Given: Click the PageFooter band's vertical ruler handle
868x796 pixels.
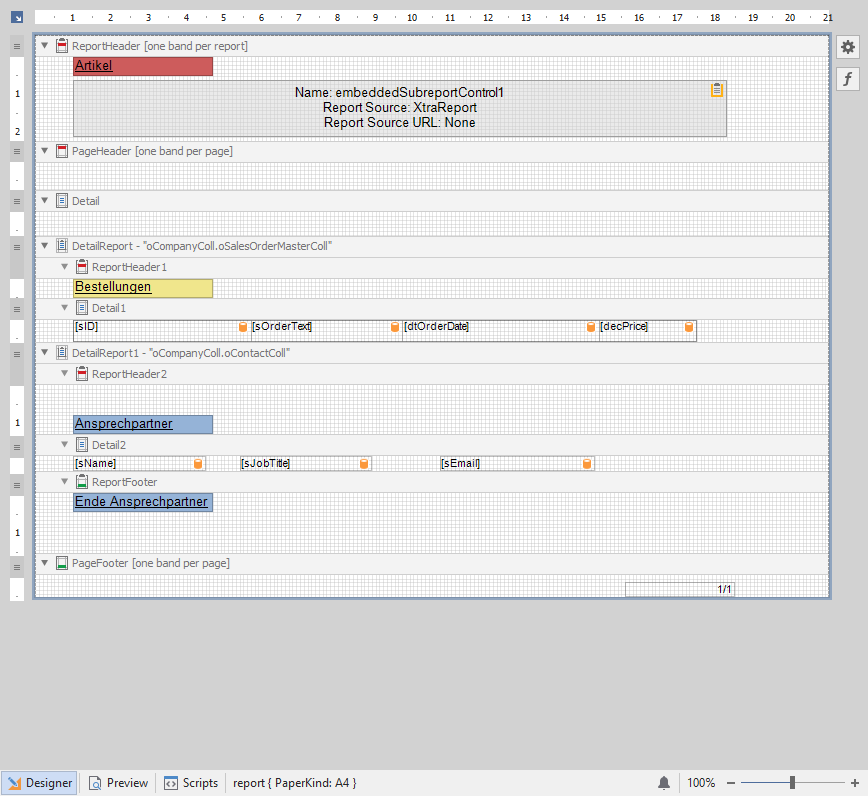Looking at the screenshot, I should (17, 567).
